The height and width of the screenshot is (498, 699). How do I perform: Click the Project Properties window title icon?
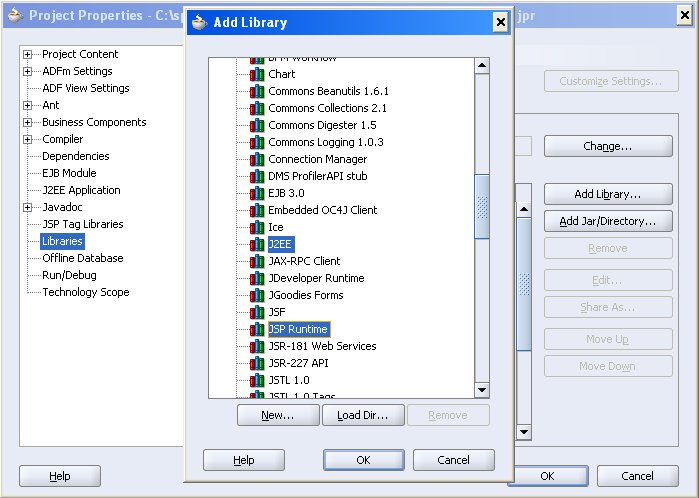pos(15,15)
